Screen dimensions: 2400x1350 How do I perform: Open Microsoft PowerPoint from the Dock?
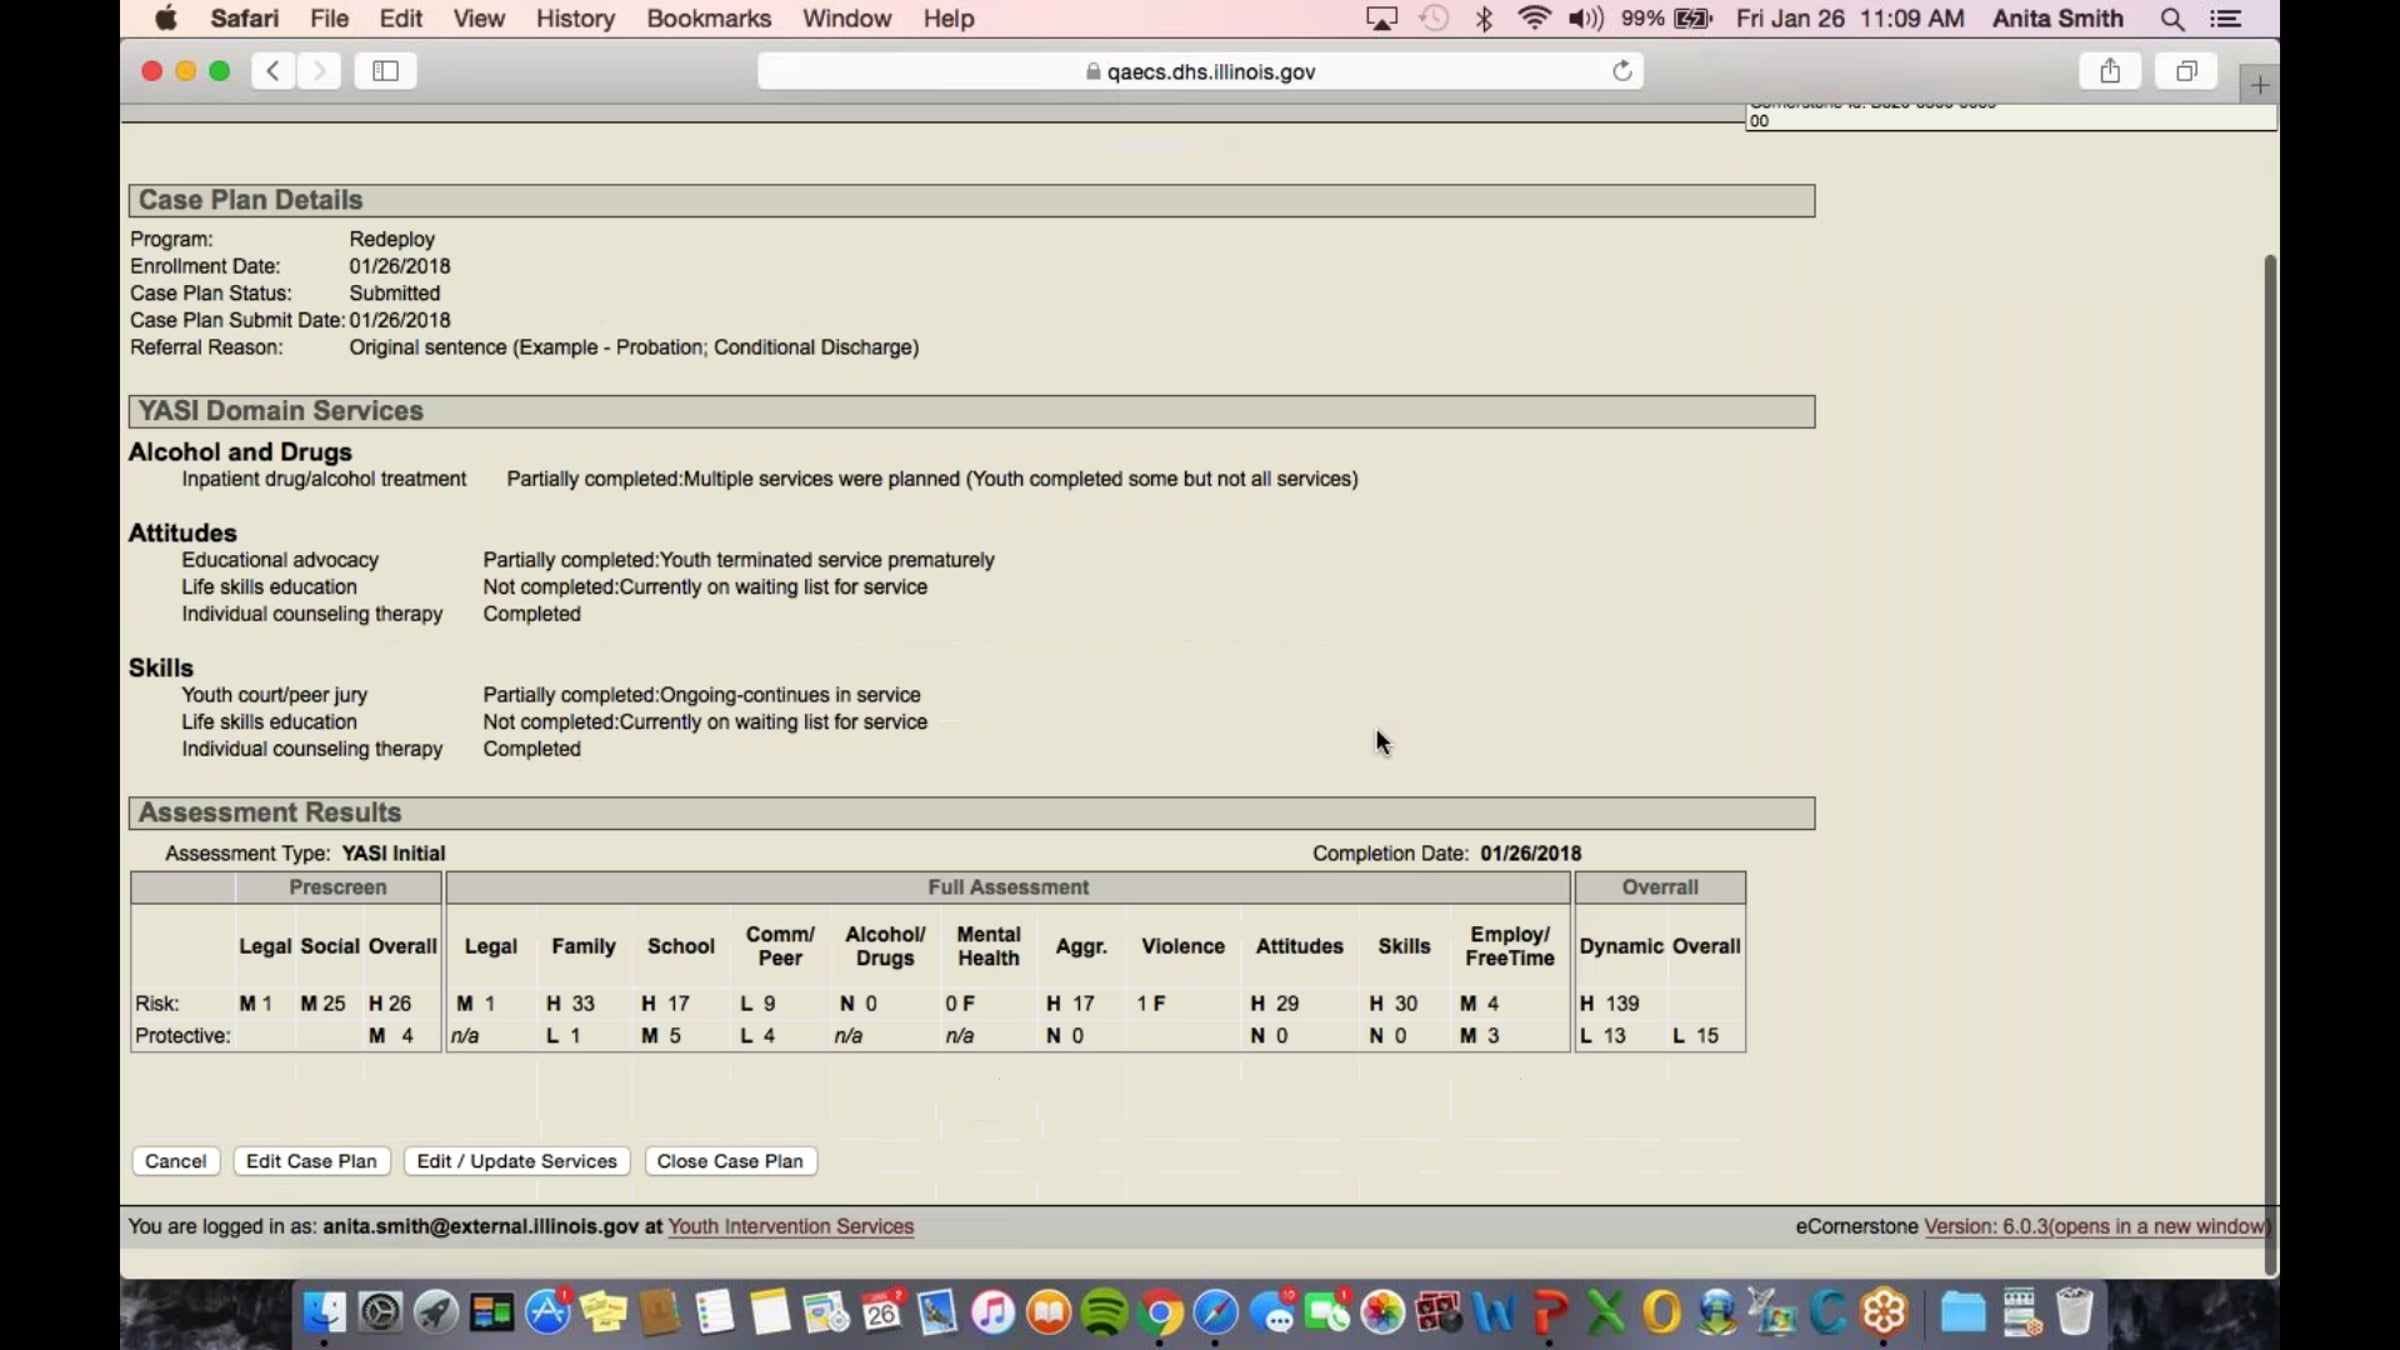click(1550, 1312)
